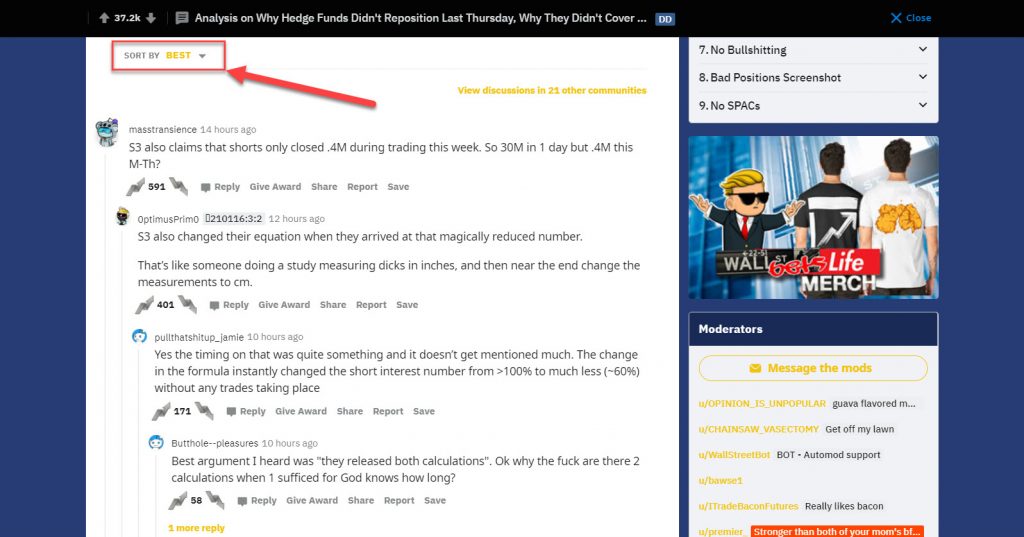Upvote Butthole--pleasures' comment with 58 points

[178, 501]
